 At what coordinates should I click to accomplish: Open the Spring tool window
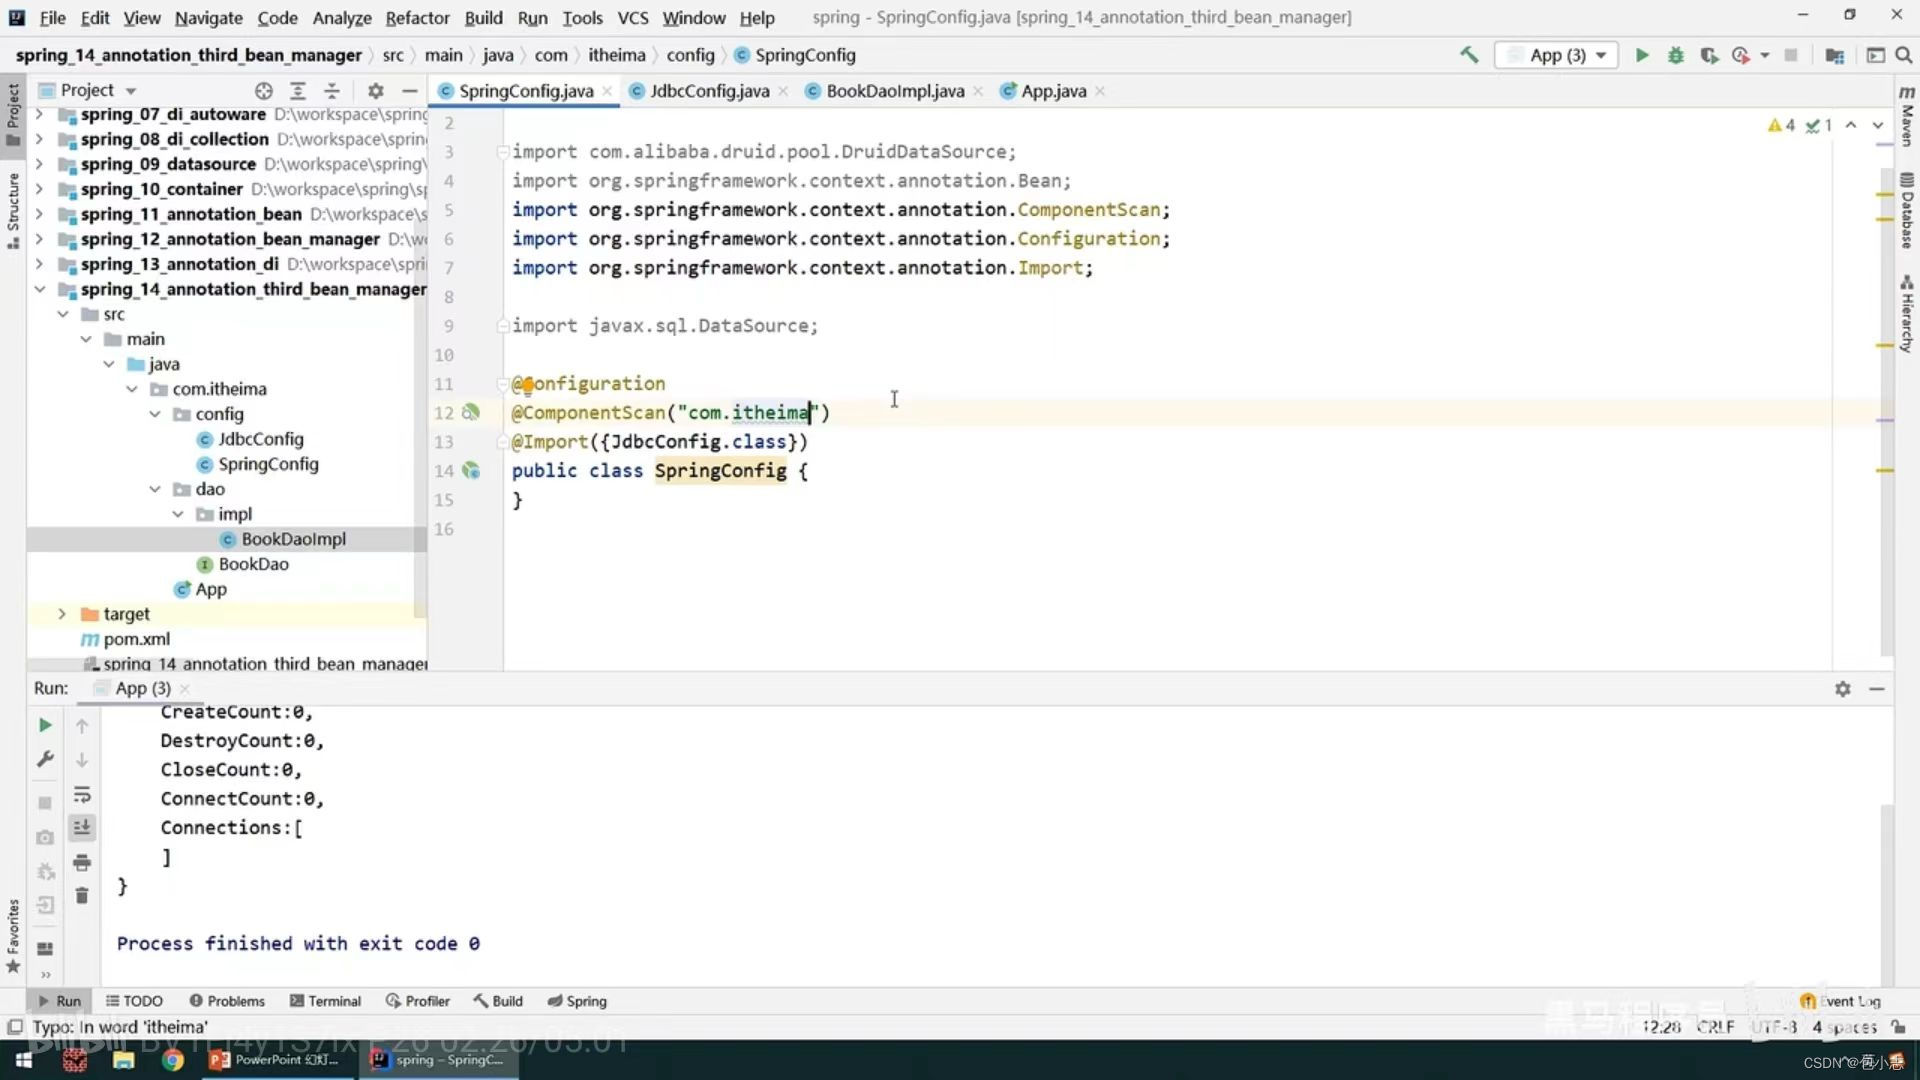pyautogui.click(x=577, y=1001)
